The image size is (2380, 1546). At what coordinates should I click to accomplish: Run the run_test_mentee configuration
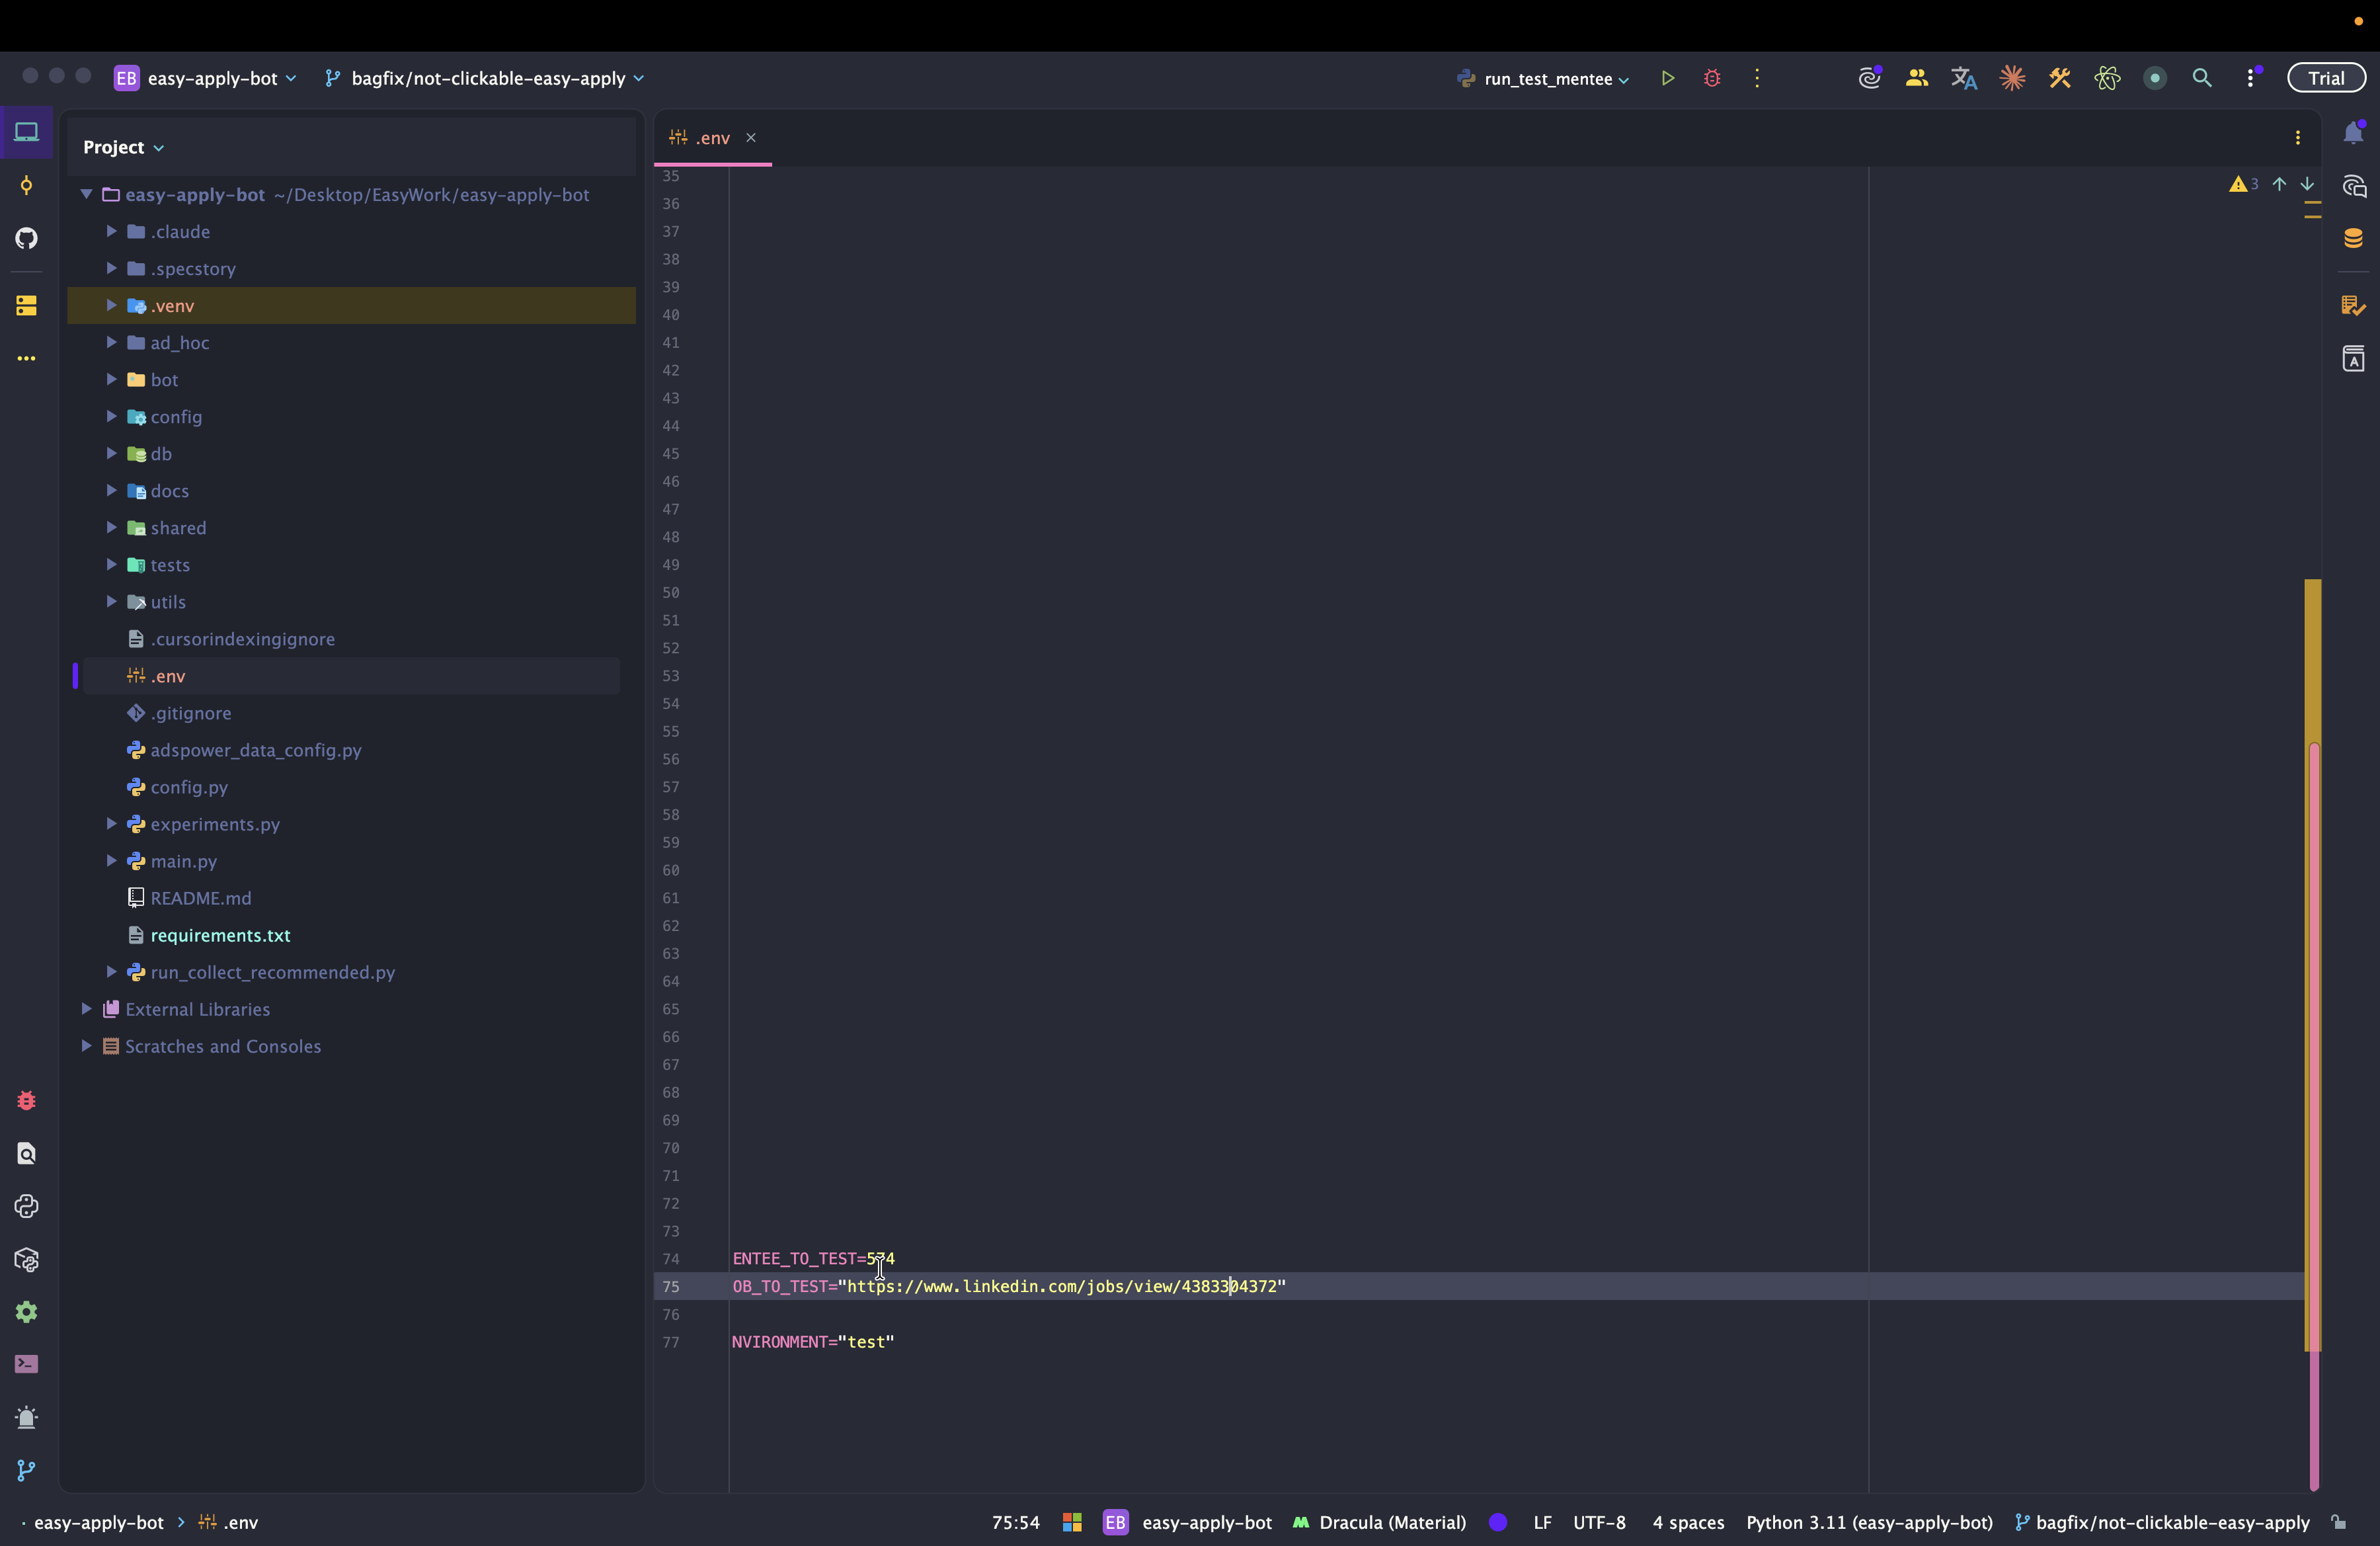pyautogui.click(x=1667, y=78)
